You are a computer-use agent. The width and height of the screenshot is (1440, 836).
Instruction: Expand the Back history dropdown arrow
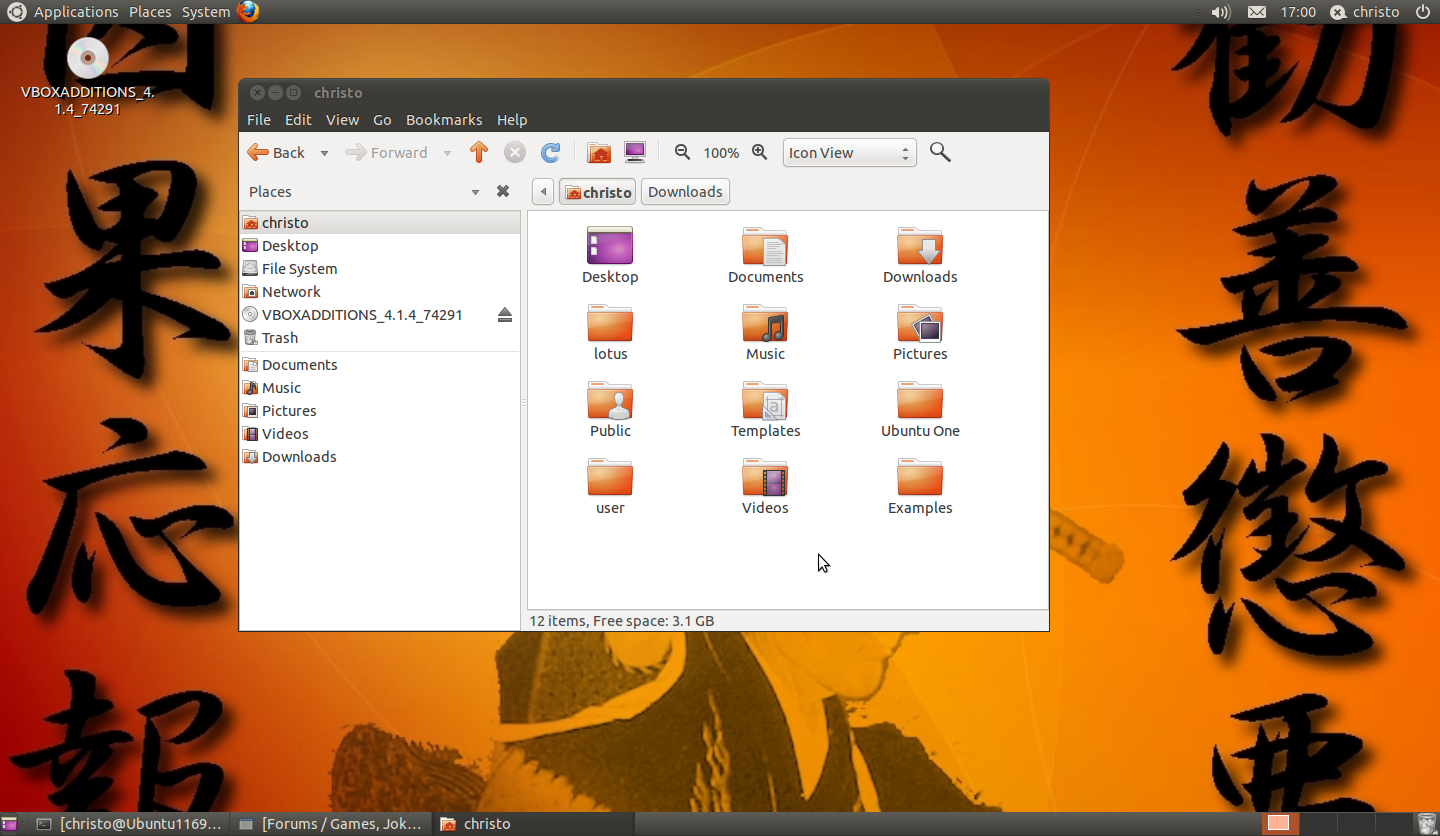coord(324,153)
